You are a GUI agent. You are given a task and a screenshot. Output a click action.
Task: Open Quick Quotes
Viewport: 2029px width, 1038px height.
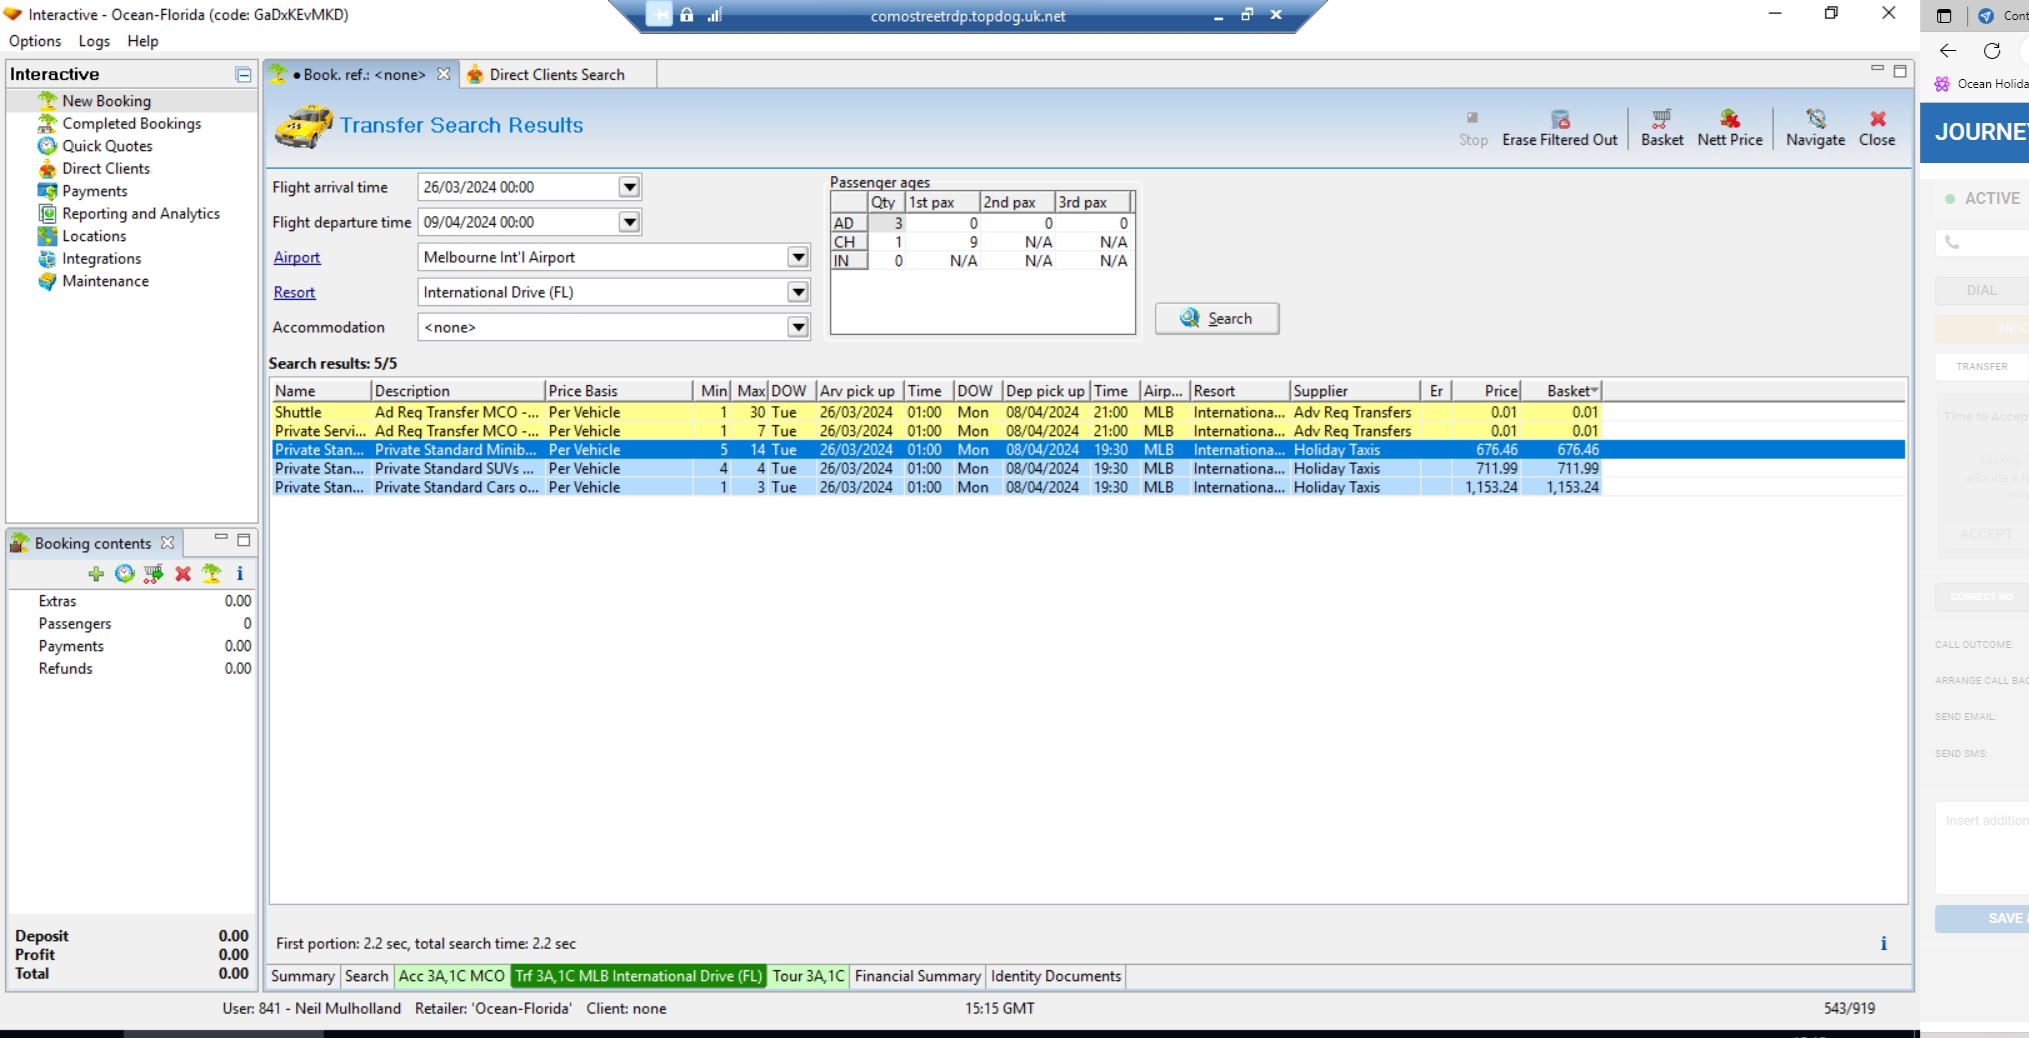click(107, 146)
